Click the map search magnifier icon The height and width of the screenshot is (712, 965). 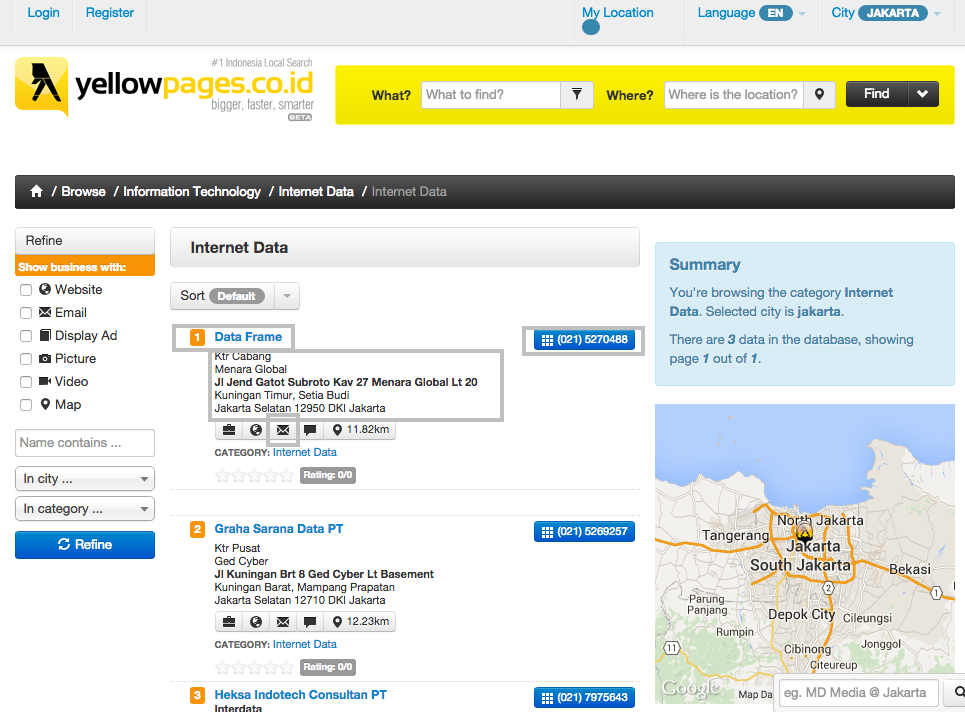coord(959,693)
